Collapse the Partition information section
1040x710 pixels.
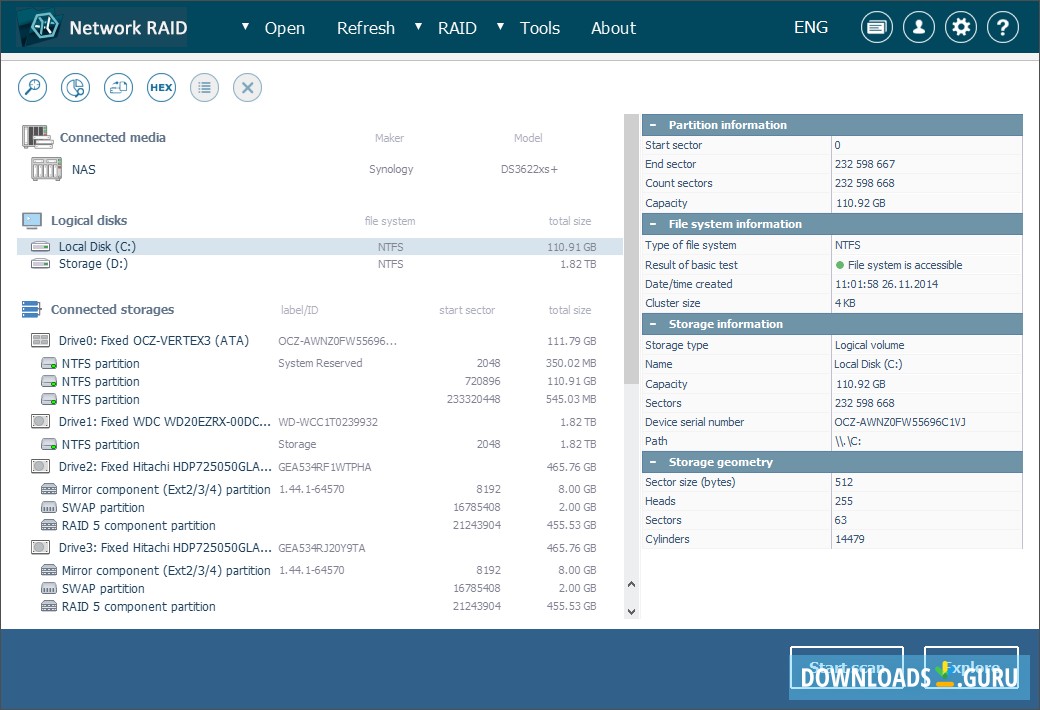pyautogui.click(x=653, y=125)
